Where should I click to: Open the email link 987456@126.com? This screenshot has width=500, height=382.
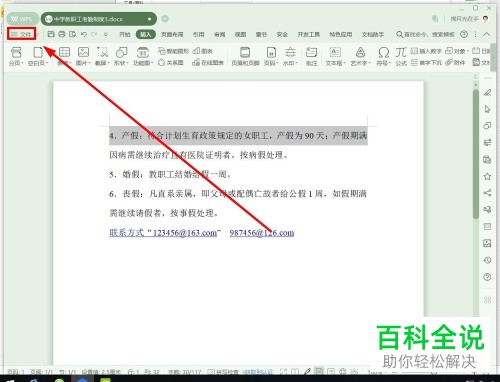[x=262, y=233]
